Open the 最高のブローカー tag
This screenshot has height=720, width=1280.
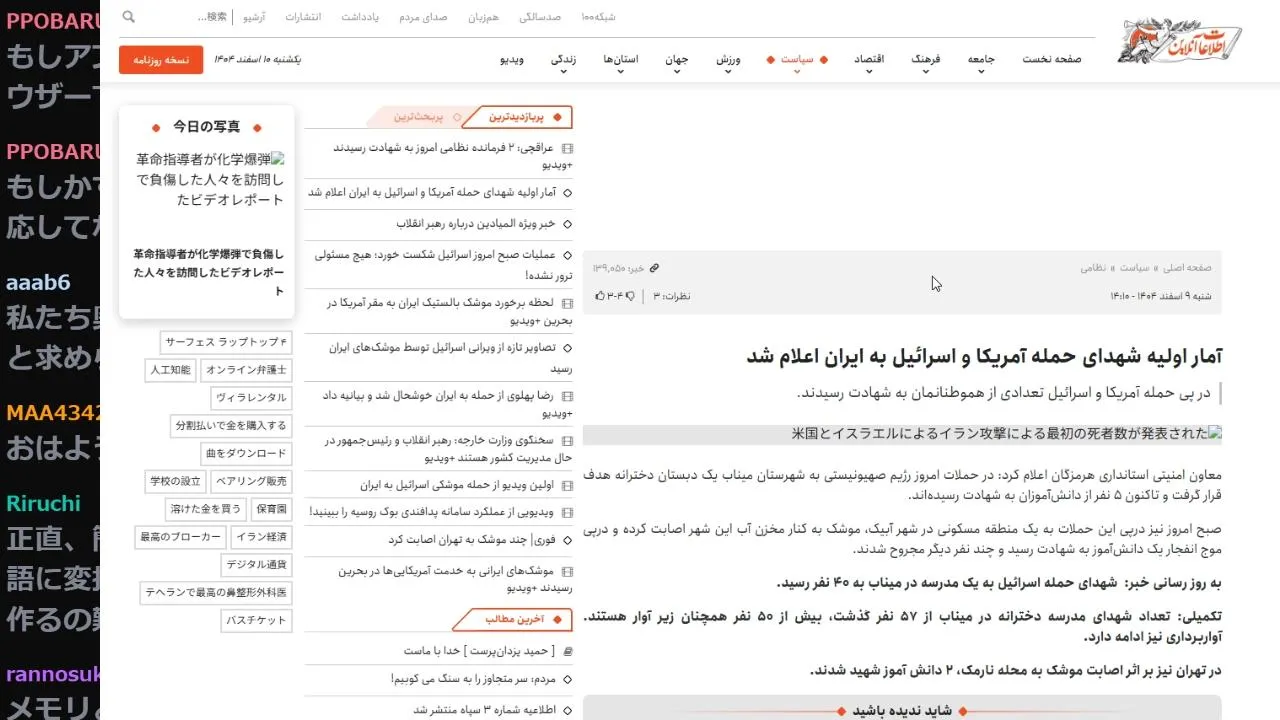[180, 537]
